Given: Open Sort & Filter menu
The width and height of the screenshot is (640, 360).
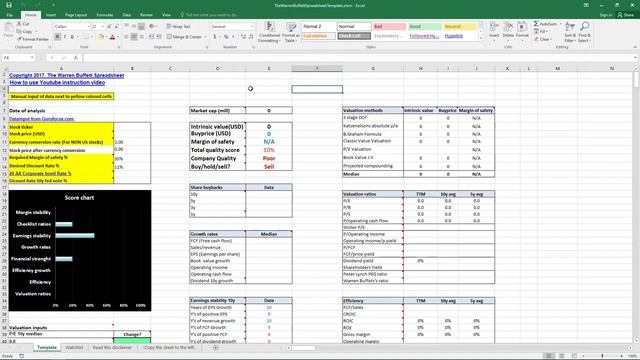Looking at the screenshot, I should (570, 32).
